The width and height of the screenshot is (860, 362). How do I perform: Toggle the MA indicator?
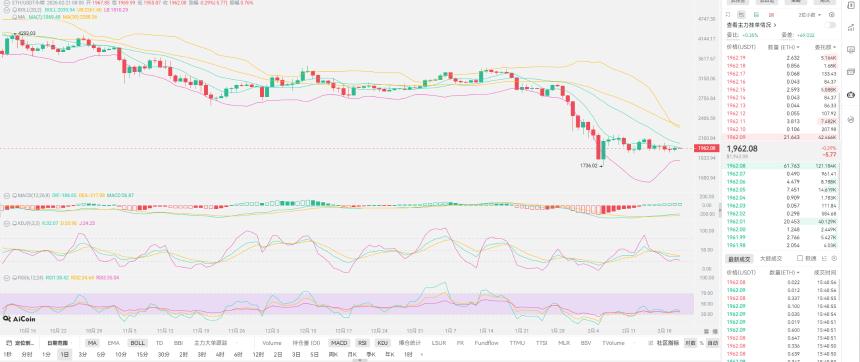coord(92,343)
